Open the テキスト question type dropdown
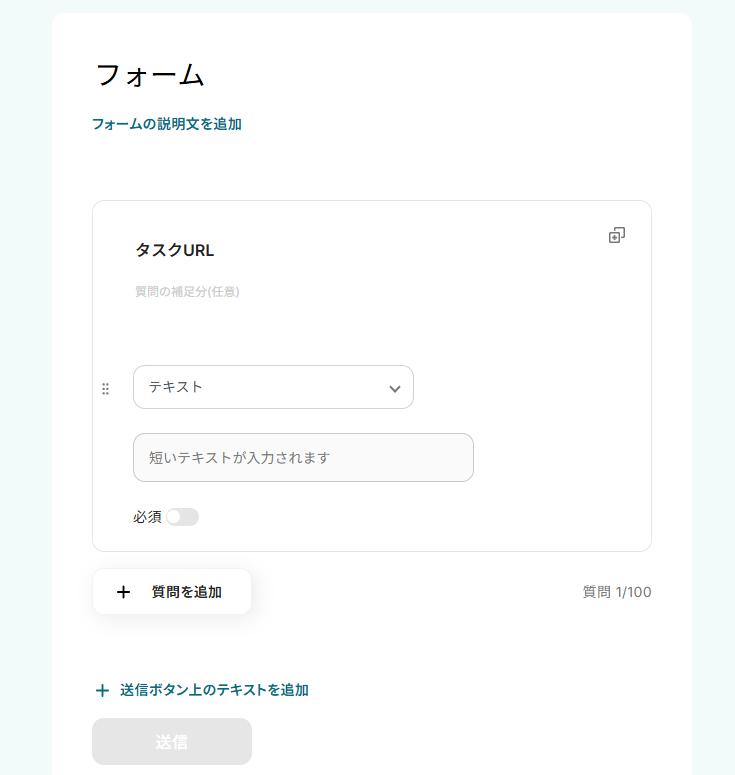735x775 pixels. click(262, 387)
